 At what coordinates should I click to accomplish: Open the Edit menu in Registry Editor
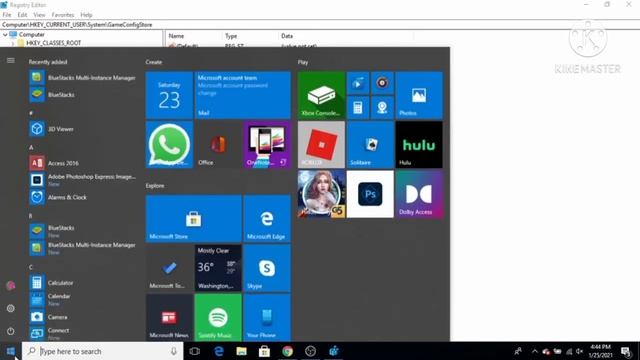pos(22,15)
